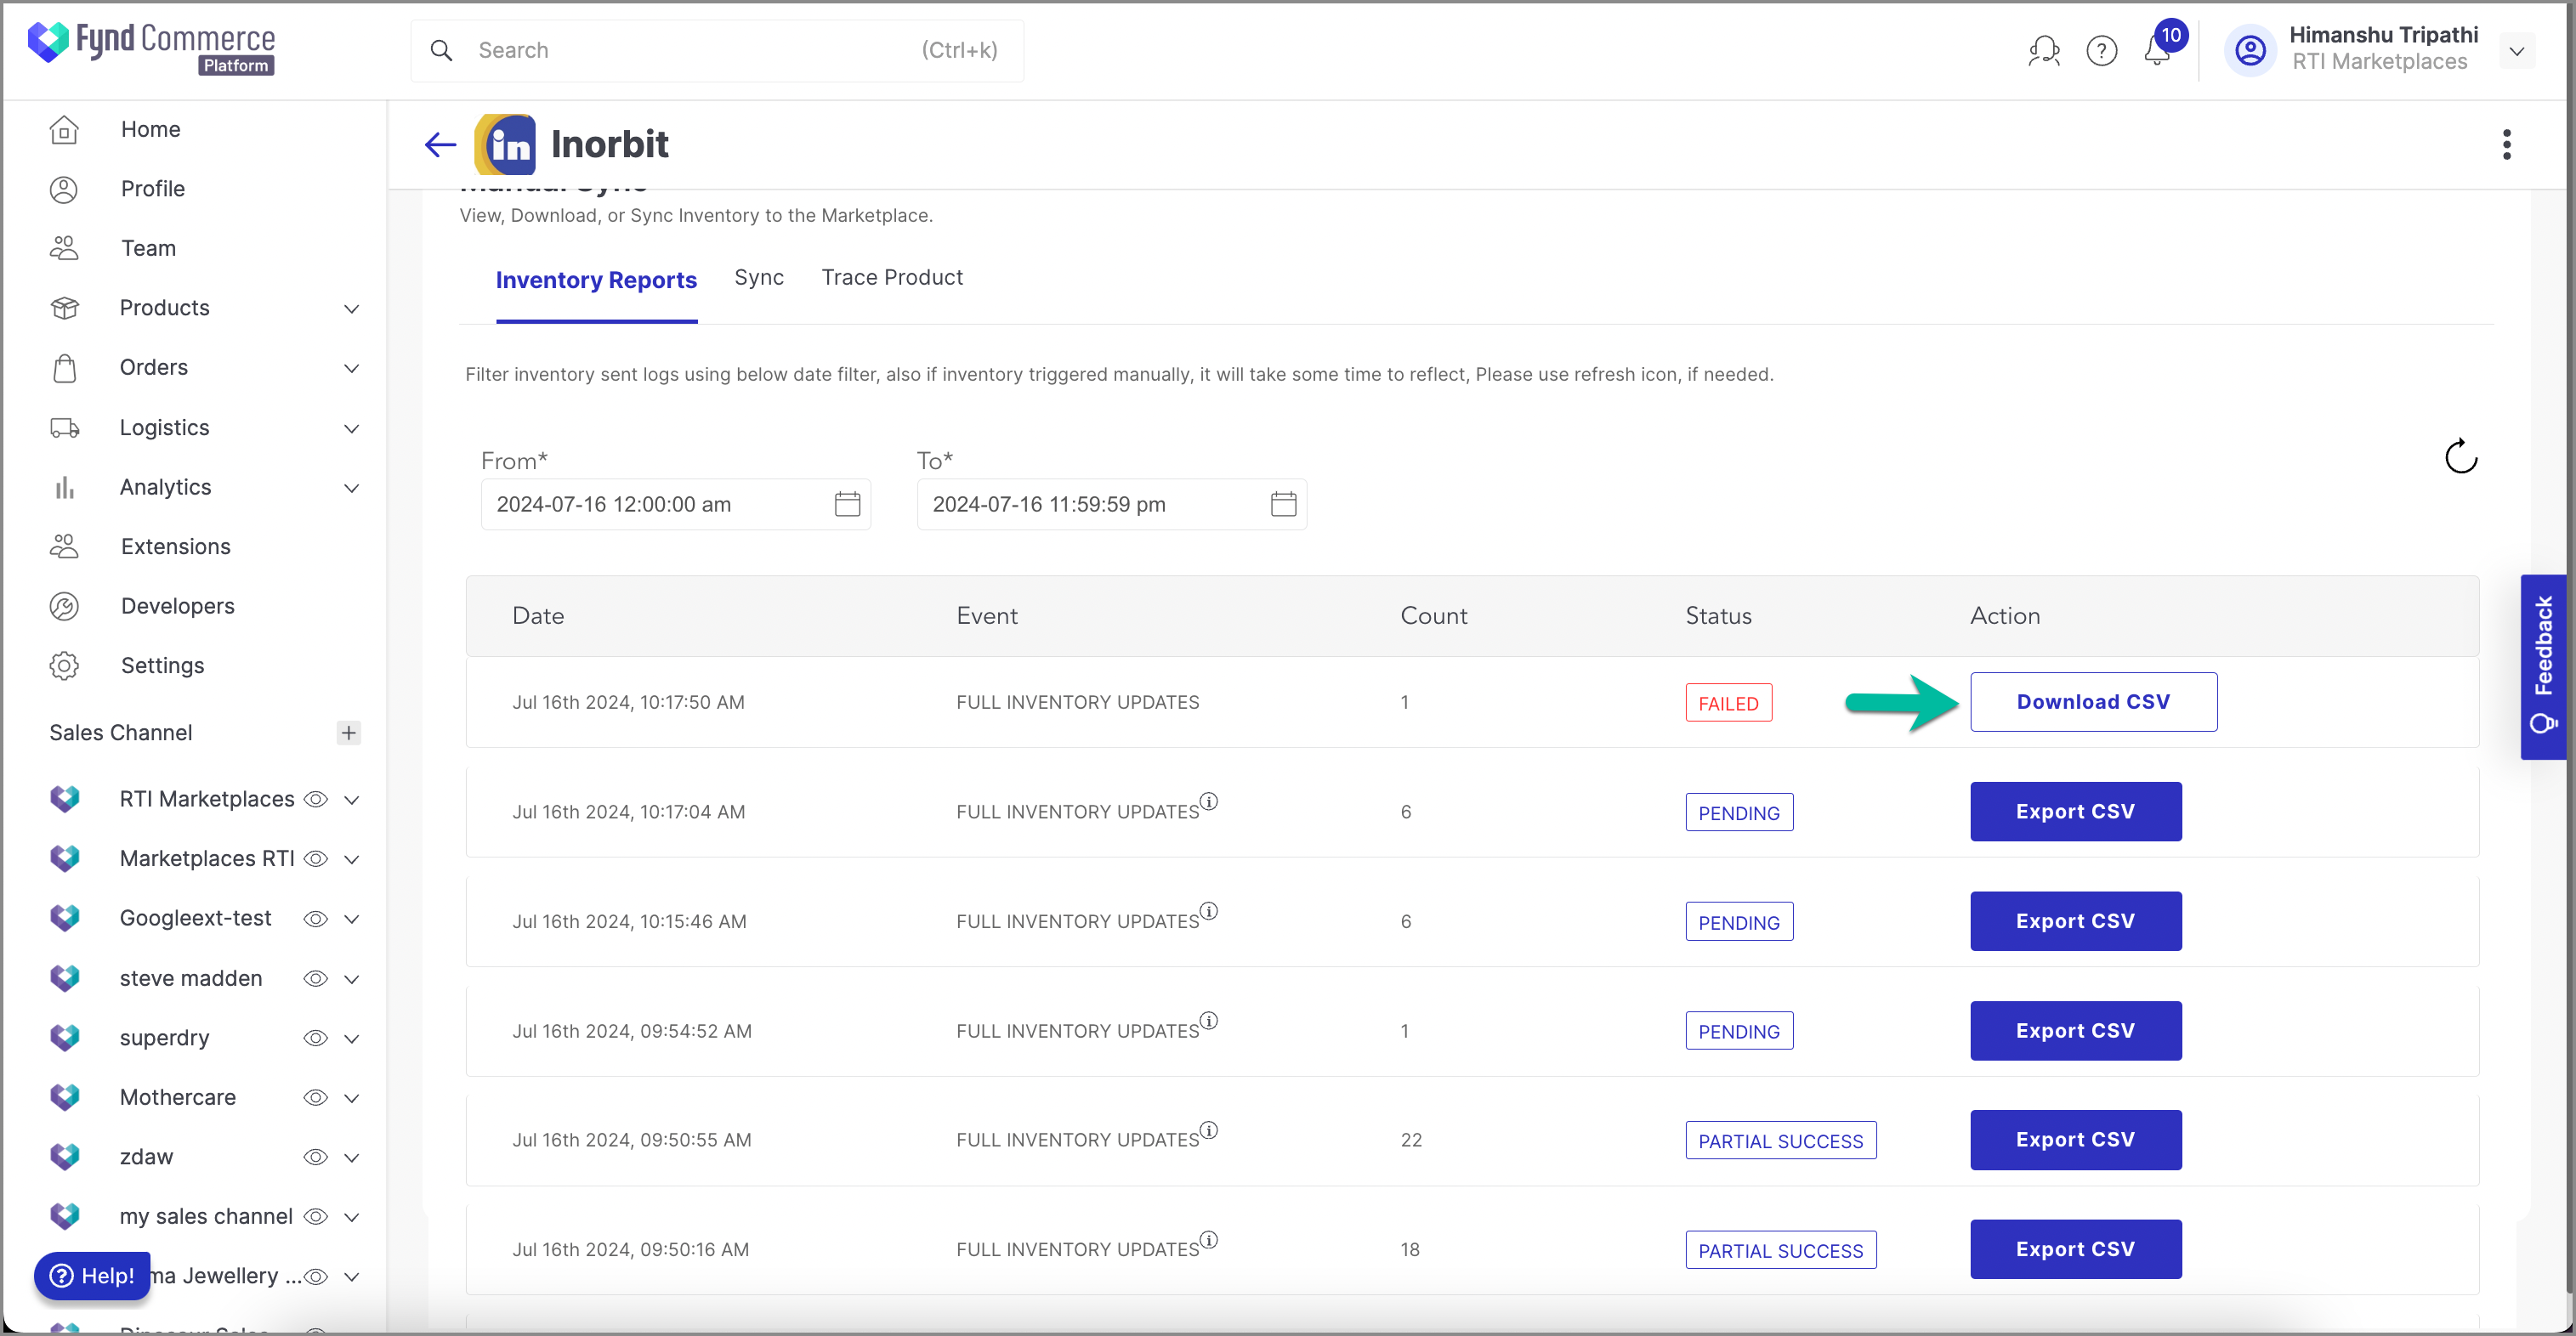Open Developers in the sidebar
2576x1336 pixels.
click(178, 606)
